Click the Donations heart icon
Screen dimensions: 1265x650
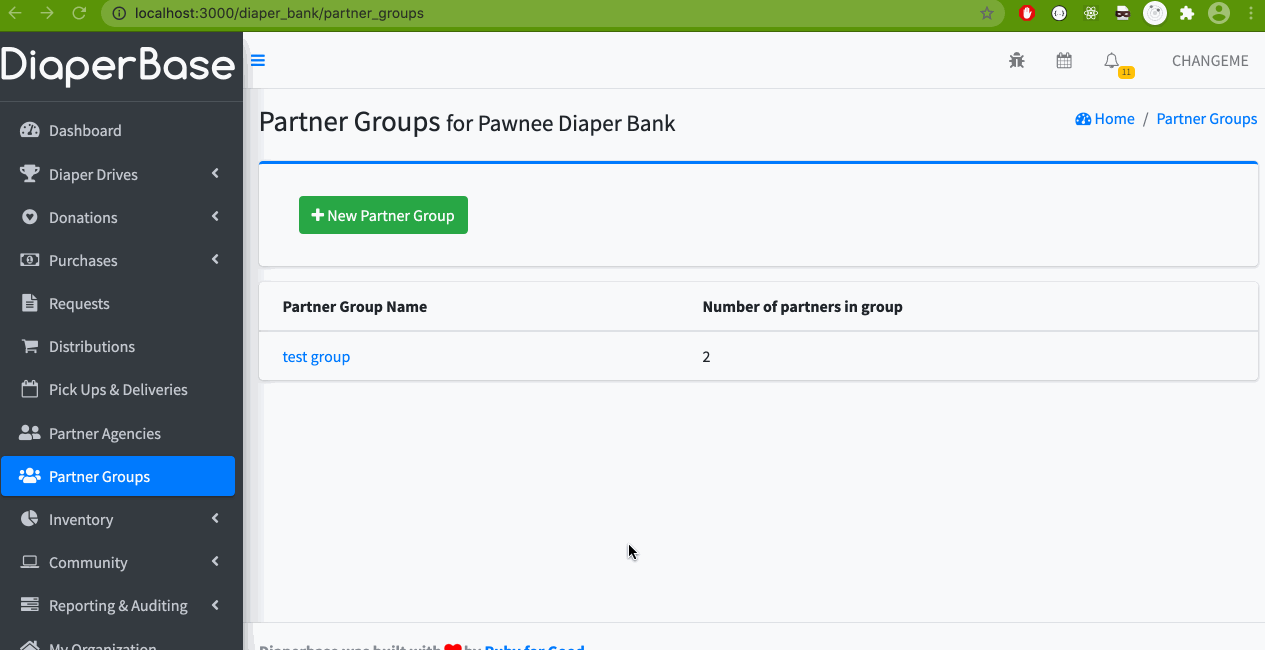[x=30, y=217]
